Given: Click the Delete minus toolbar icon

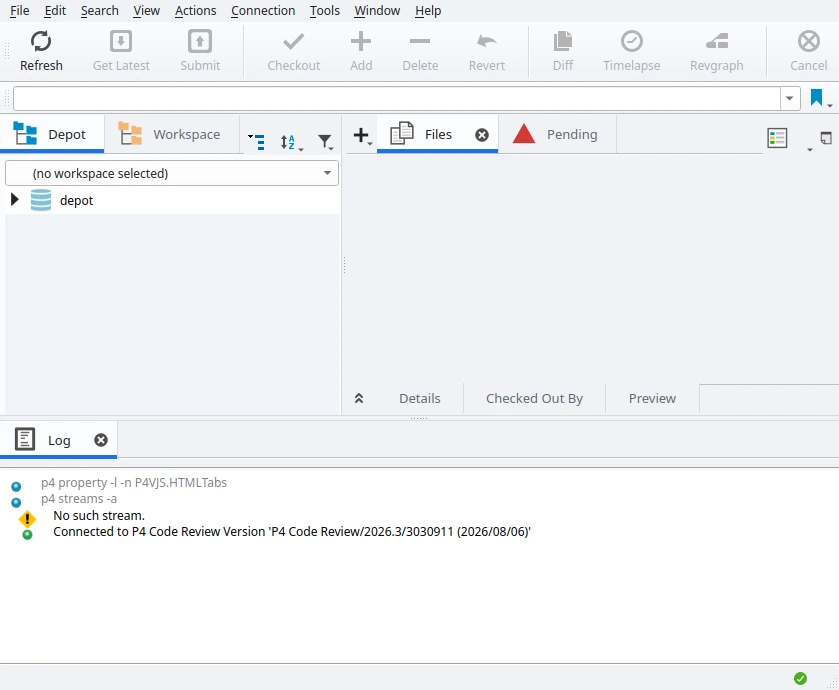Looking at the screenshot, I should 420,41.
